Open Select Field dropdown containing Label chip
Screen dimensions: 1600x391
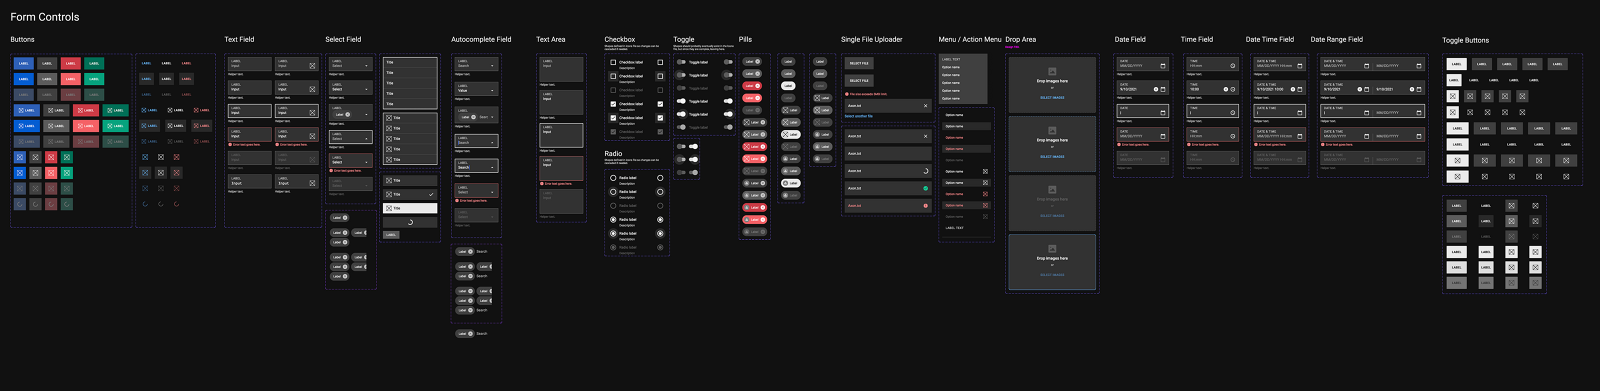click(x=366, y=114)
